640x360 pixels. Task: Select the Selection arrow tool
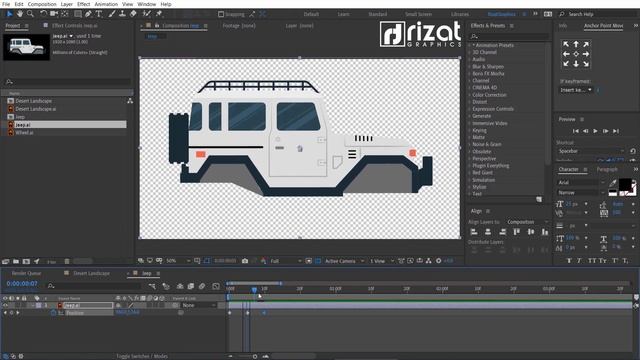click(9, 14)
